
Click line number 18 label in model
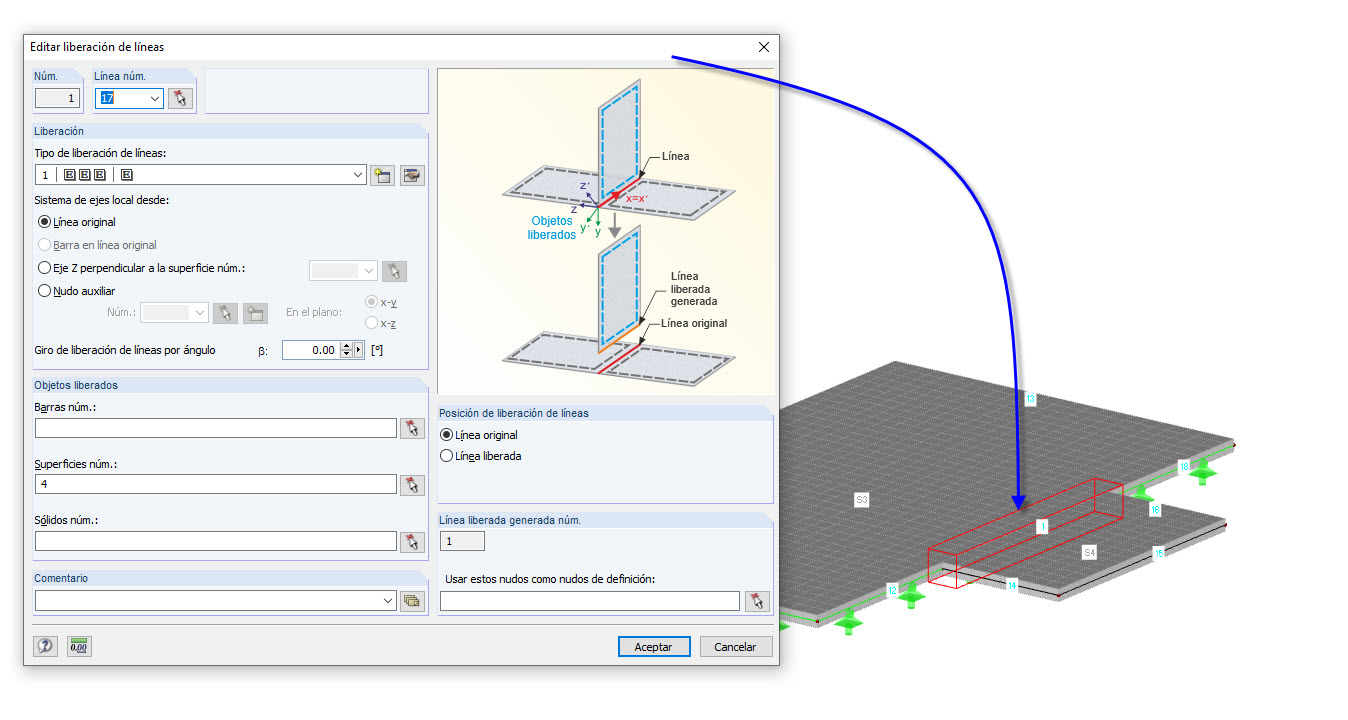click(x=1183, y=466)
